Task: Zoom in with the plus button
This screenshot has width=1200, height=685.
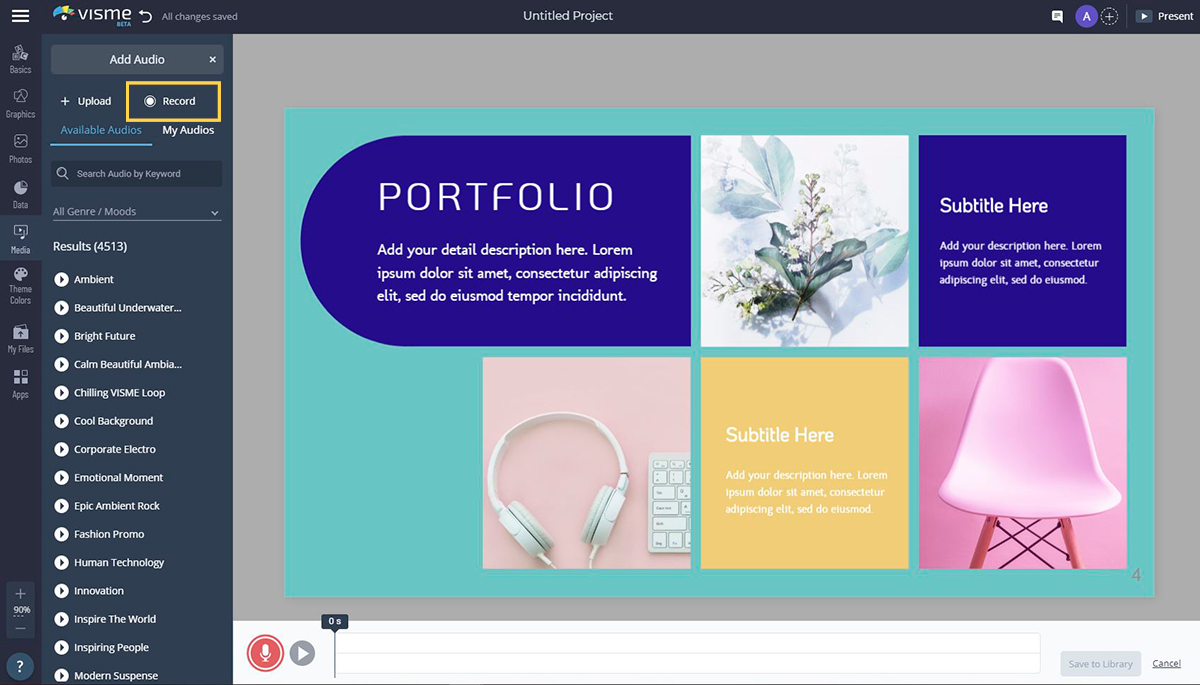Action: 21,594
